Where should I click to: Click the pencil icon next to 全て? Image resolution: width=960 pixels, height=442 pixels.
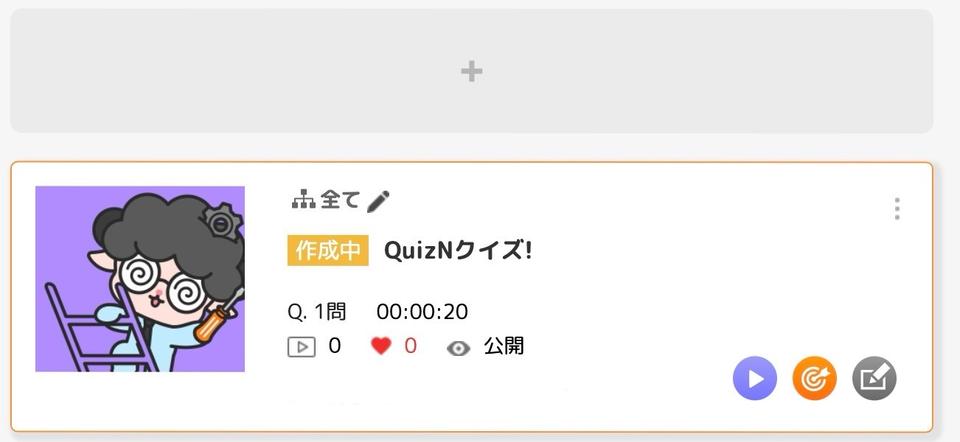click(378, 201)
